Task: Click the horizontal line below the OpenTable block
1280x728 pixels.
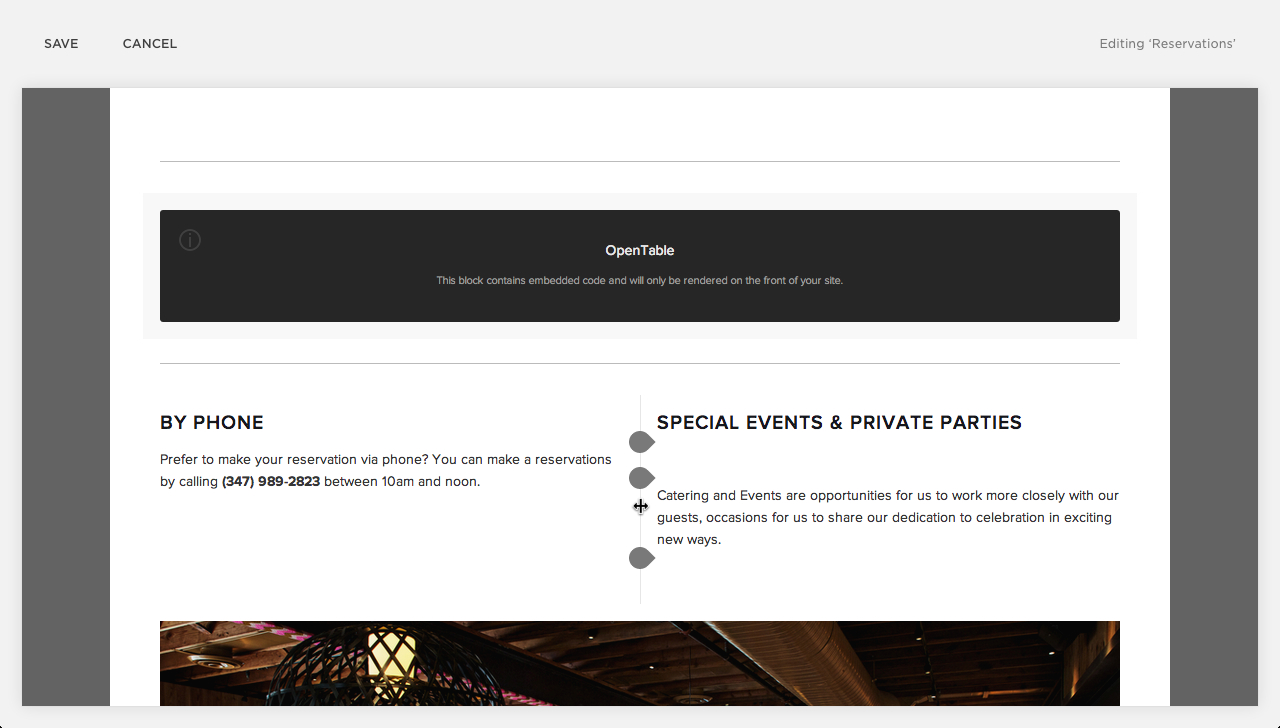Action: 640,363
